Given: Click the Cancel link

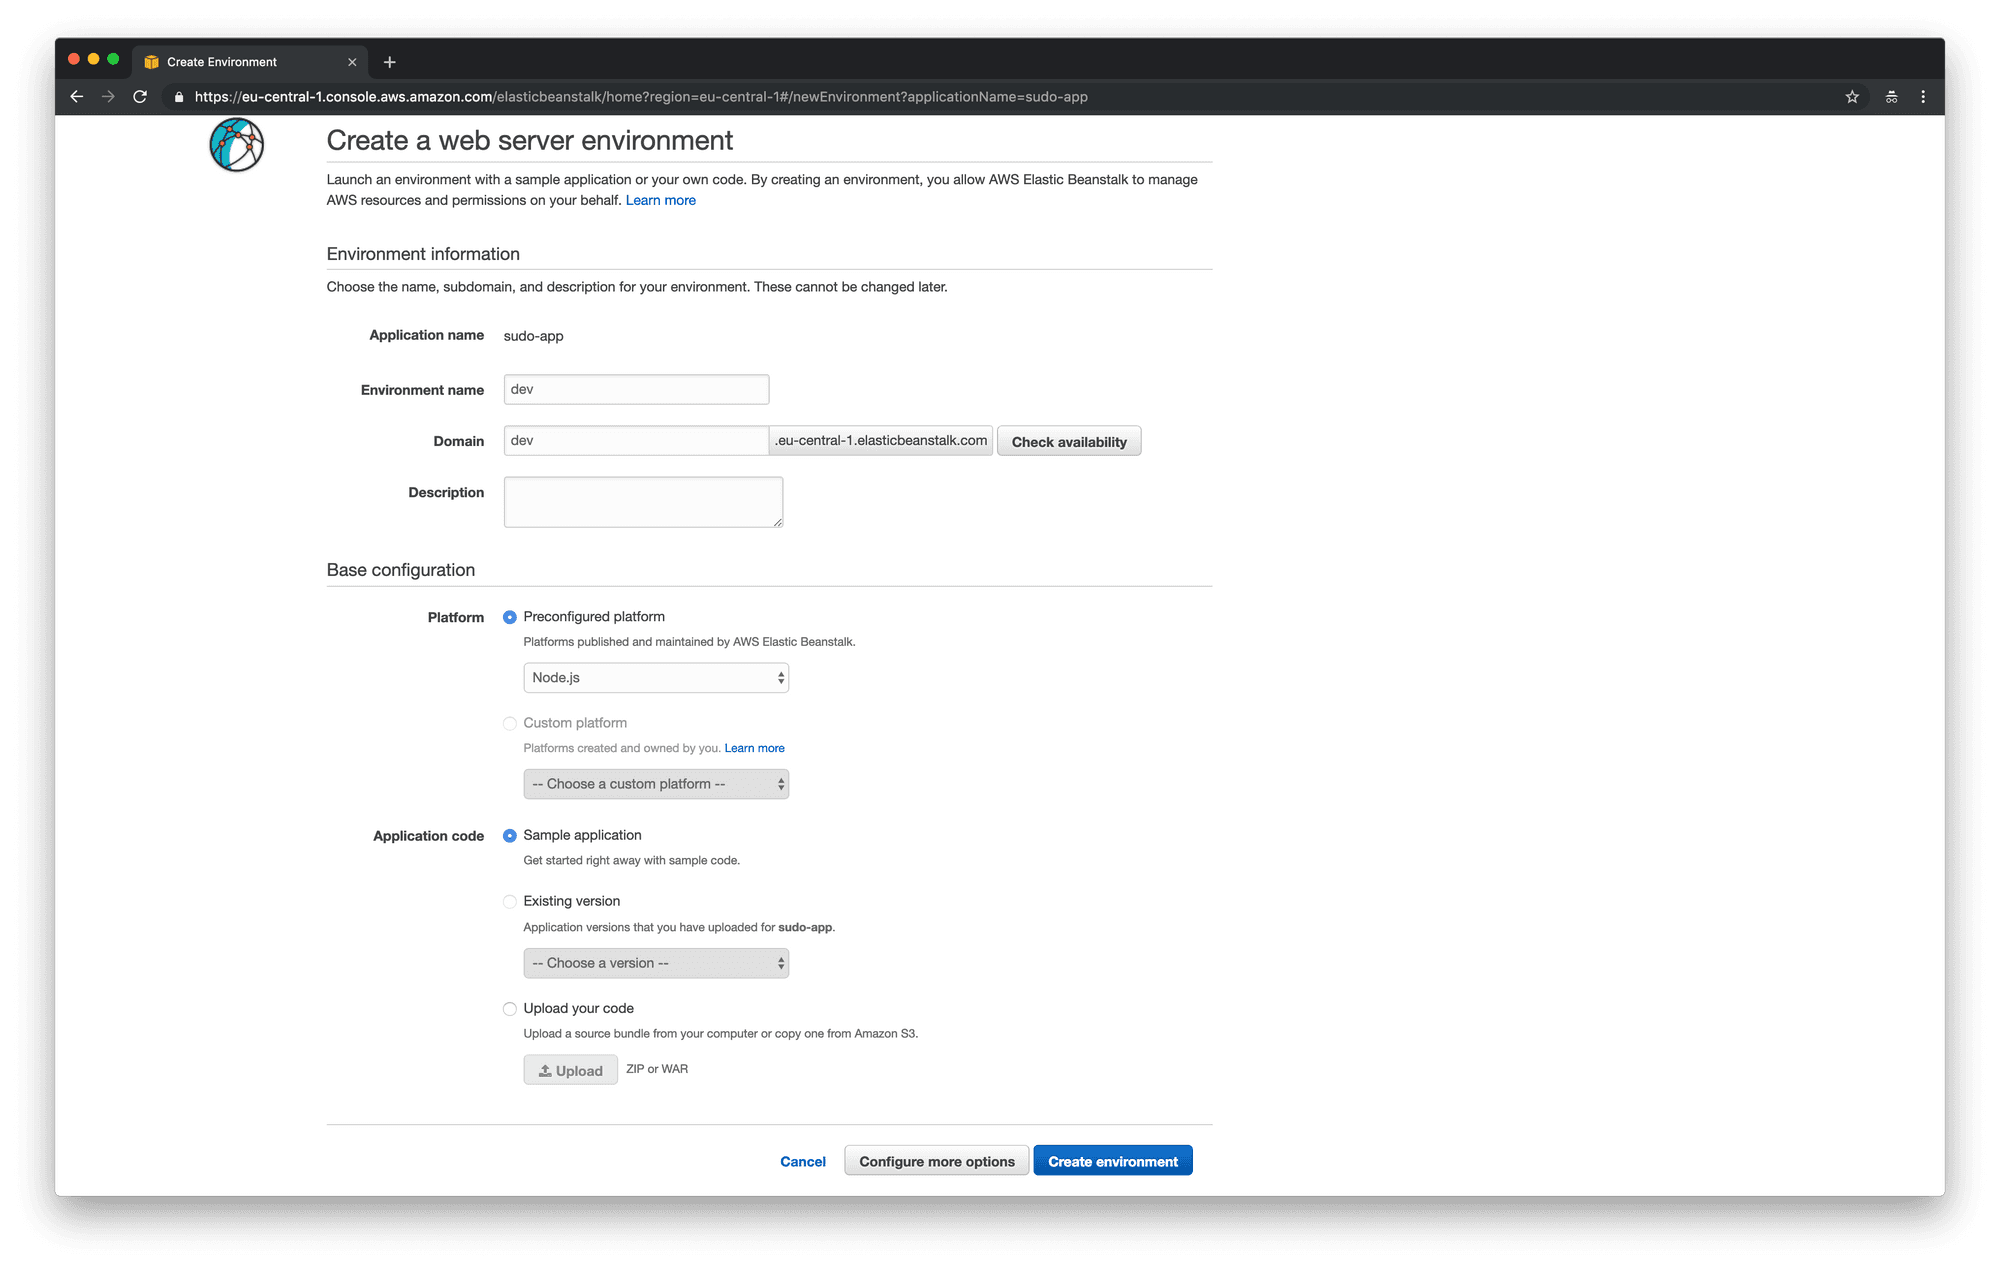Looking at the screenshot, I should pos(803,1162).
